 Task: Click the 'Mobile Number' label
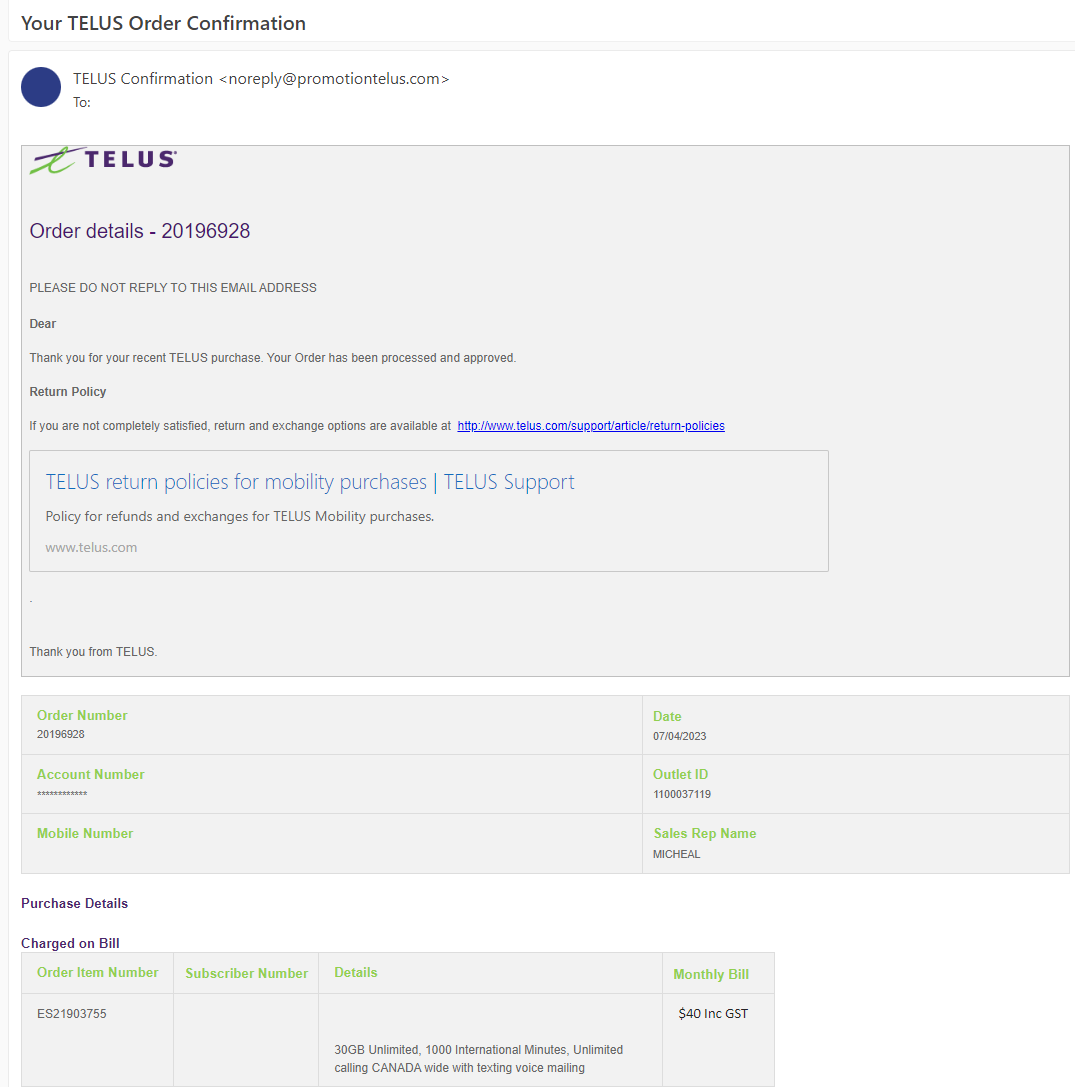[85, 833]
